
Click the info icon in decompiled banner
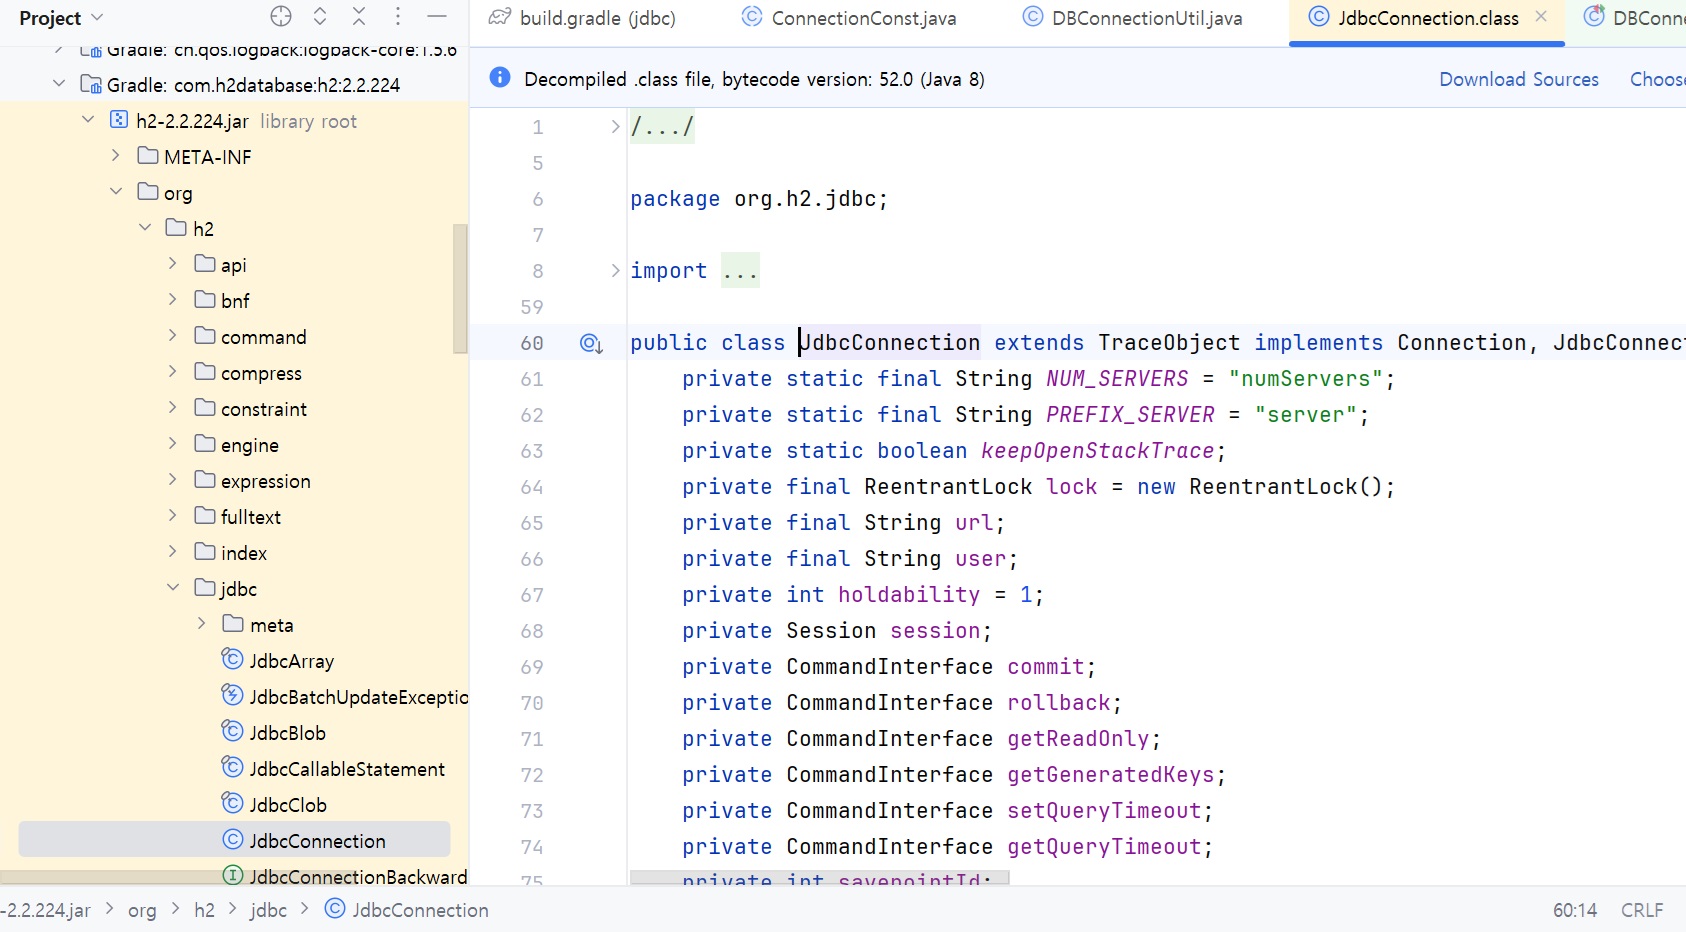pos(500,78)
